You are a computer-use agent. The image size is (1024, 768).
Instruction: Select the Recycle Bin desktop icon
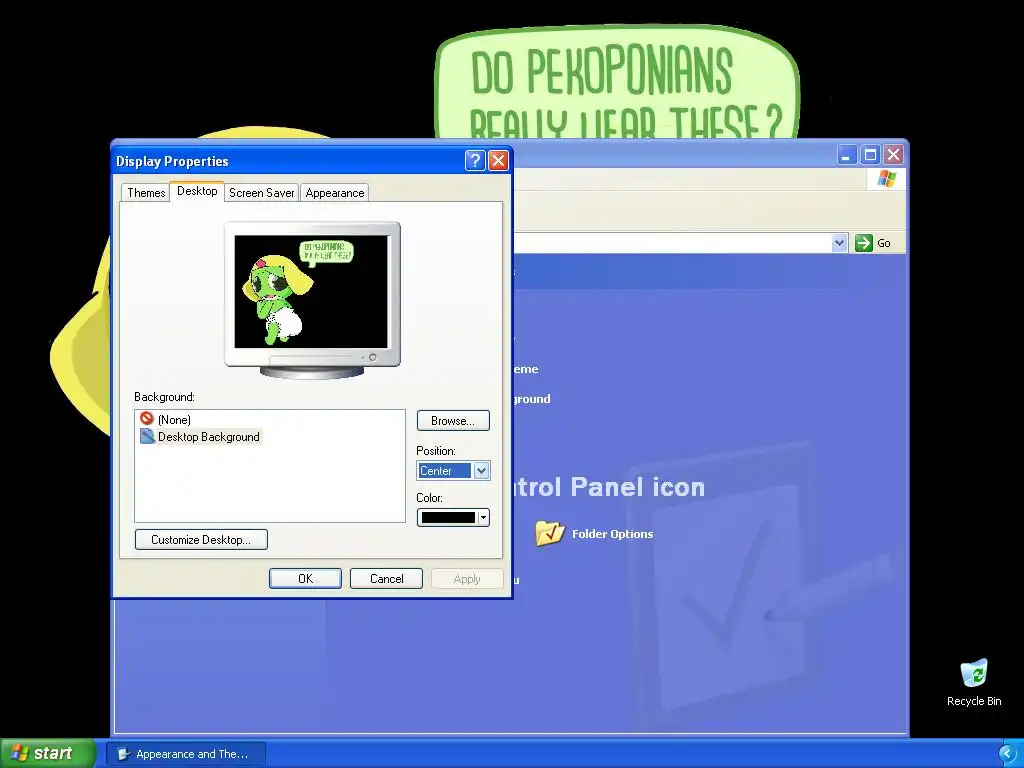tap(973, 683)
